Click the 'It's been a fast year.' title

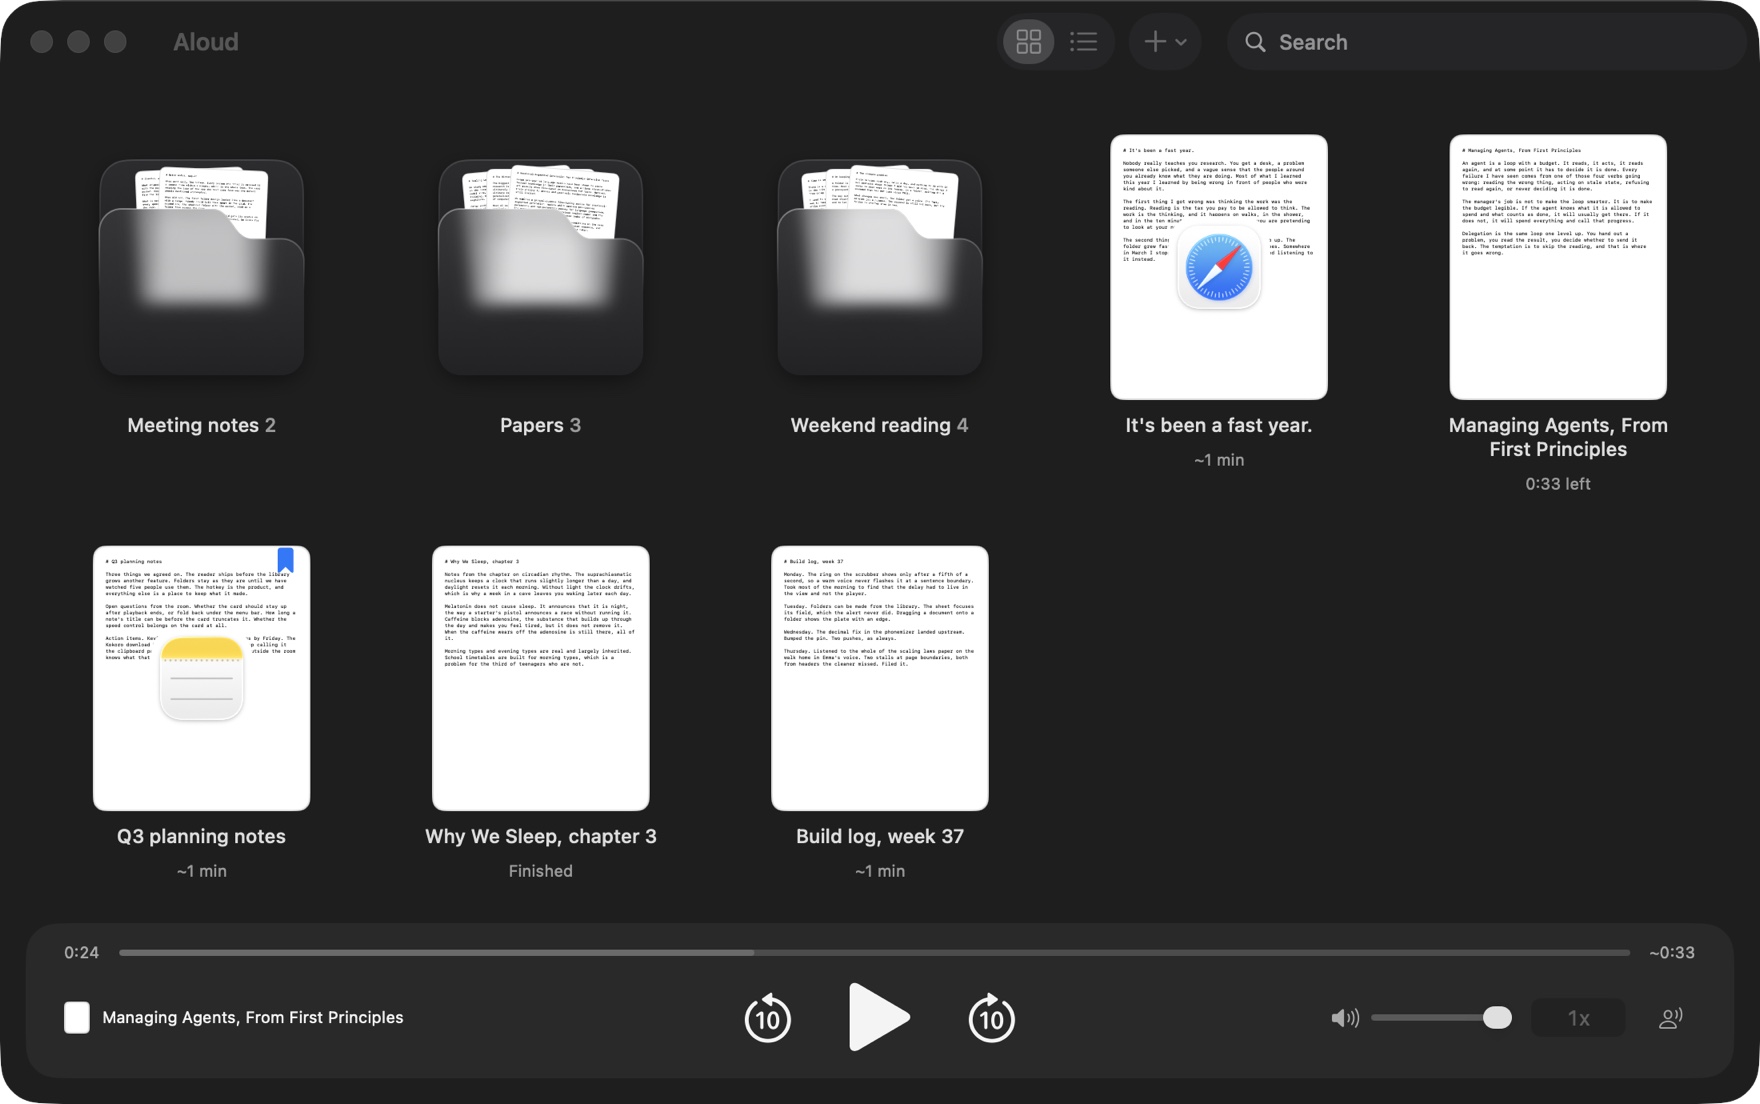pyautogui.click(x=1218, y=425)
